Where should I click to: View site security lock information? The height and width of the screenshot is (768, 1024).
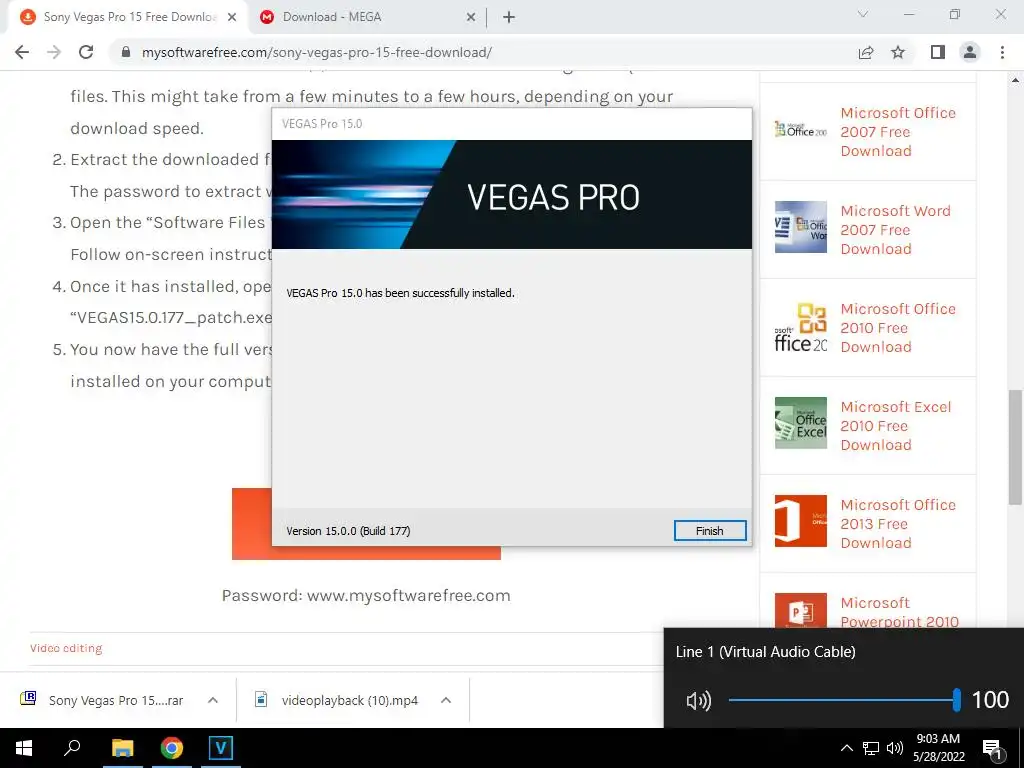(126, 52)
